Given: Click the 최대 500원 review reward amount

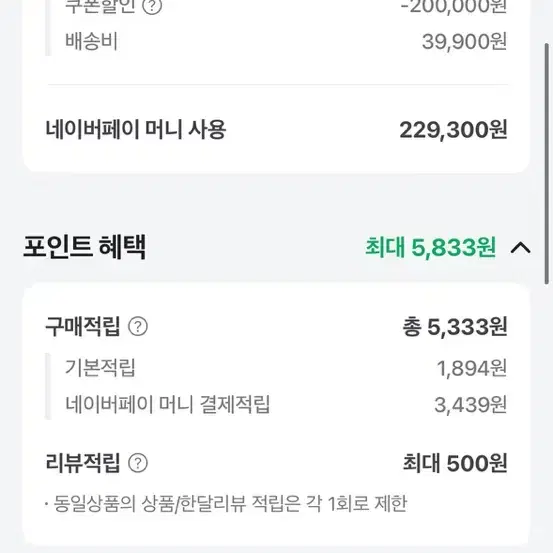Looking at the screenshot, I should coord(455,463).
